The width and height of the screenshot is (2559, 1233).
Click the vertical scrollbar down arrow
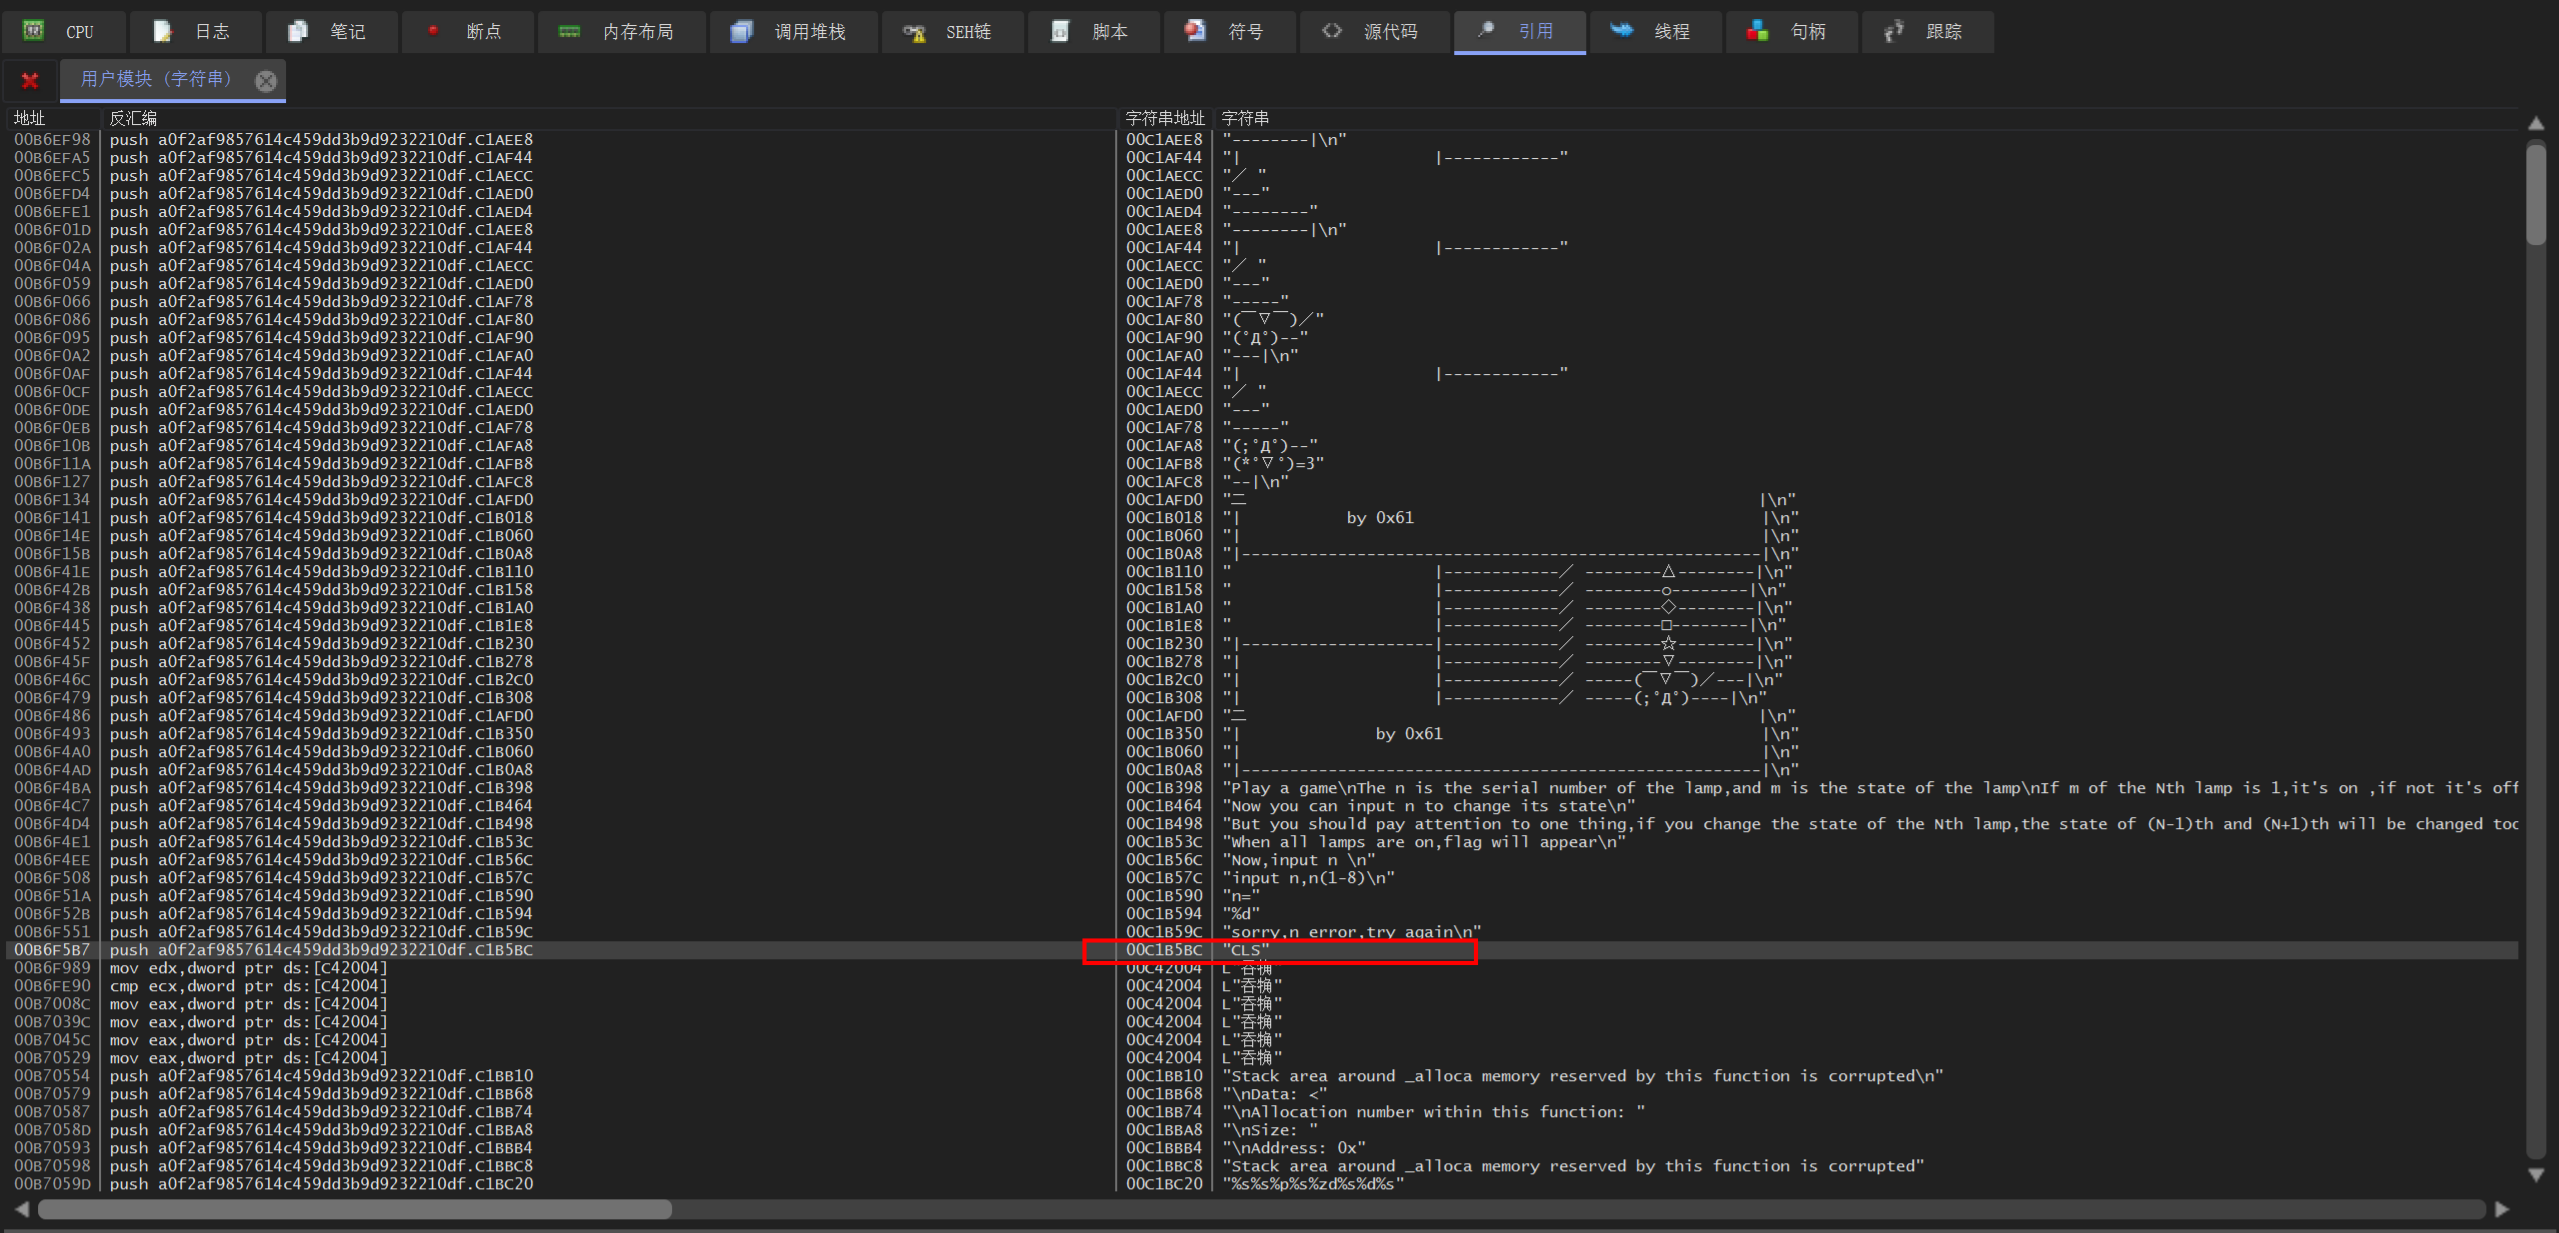coord(2536,1175)
